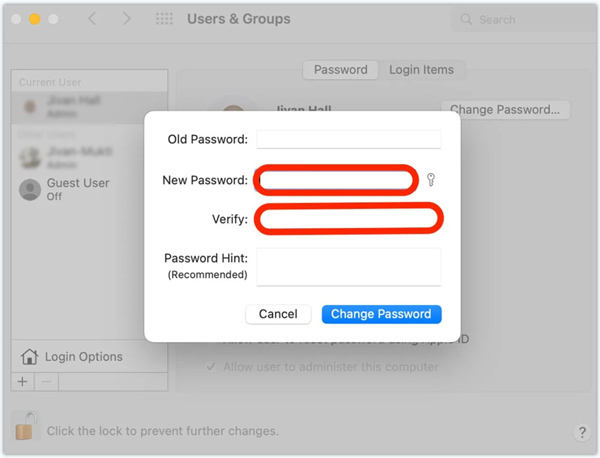The width and height of the screenshot is (600, 458).
Task: Click the Change Password… button behind dialog
Action: point(505,110)
